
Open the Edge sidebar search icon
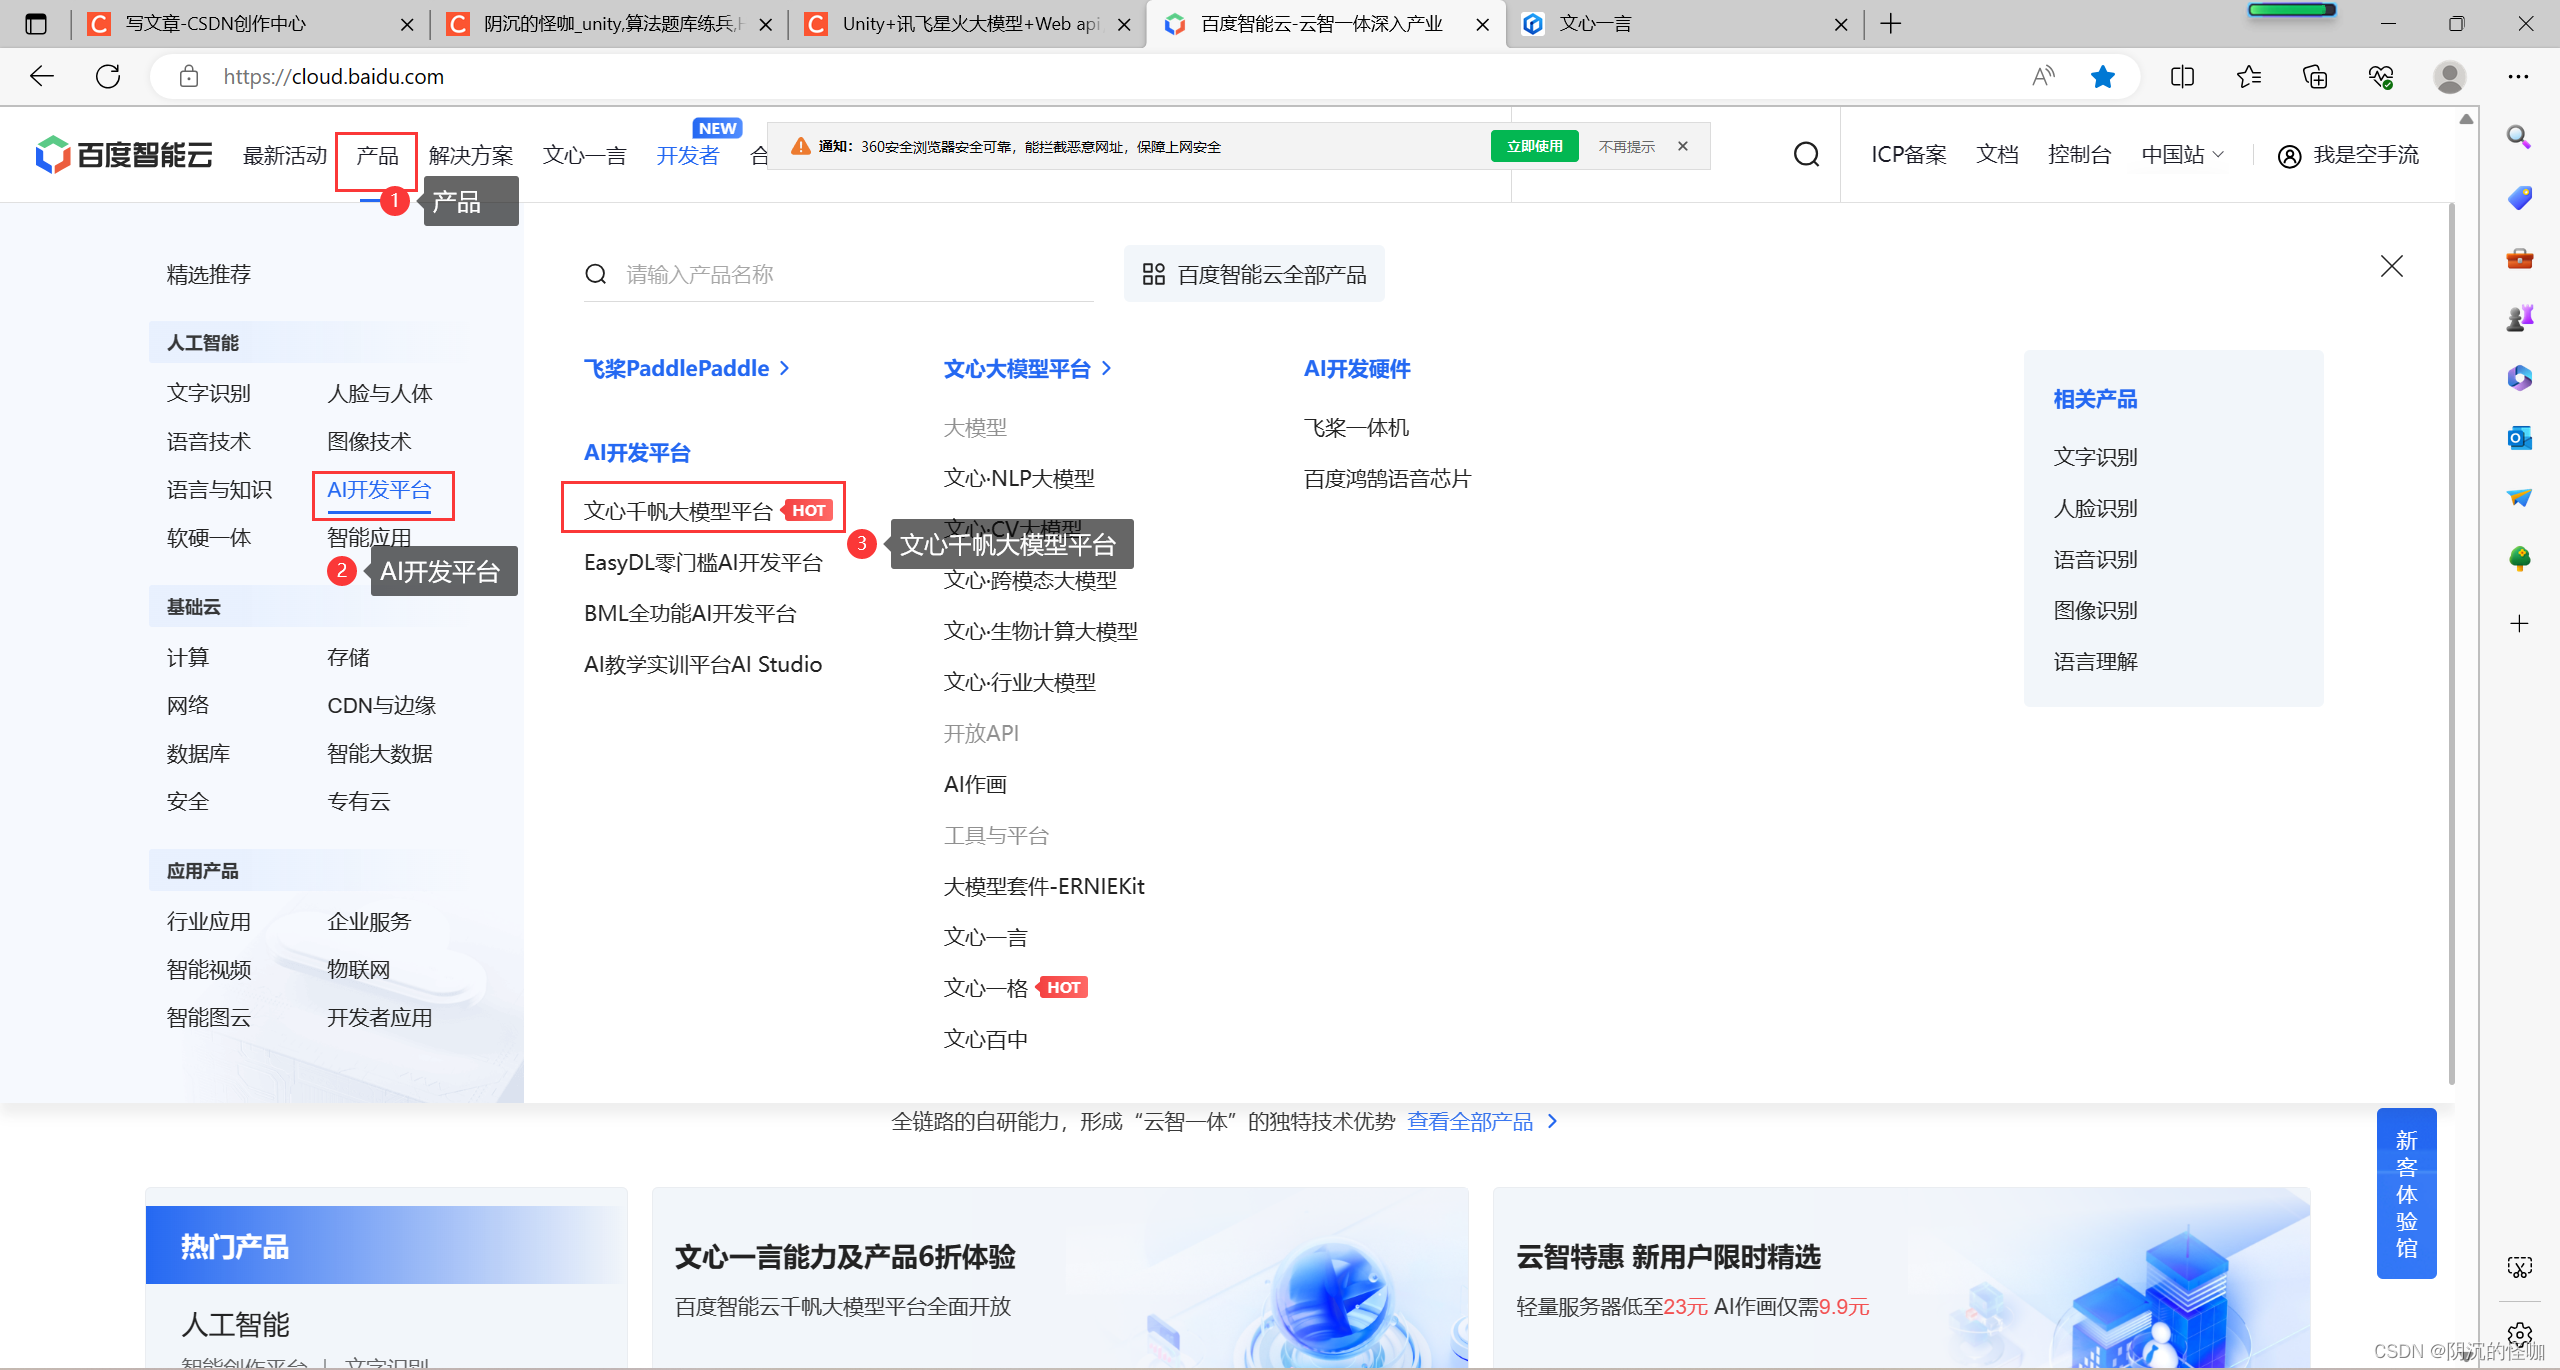pos(2519,137)
